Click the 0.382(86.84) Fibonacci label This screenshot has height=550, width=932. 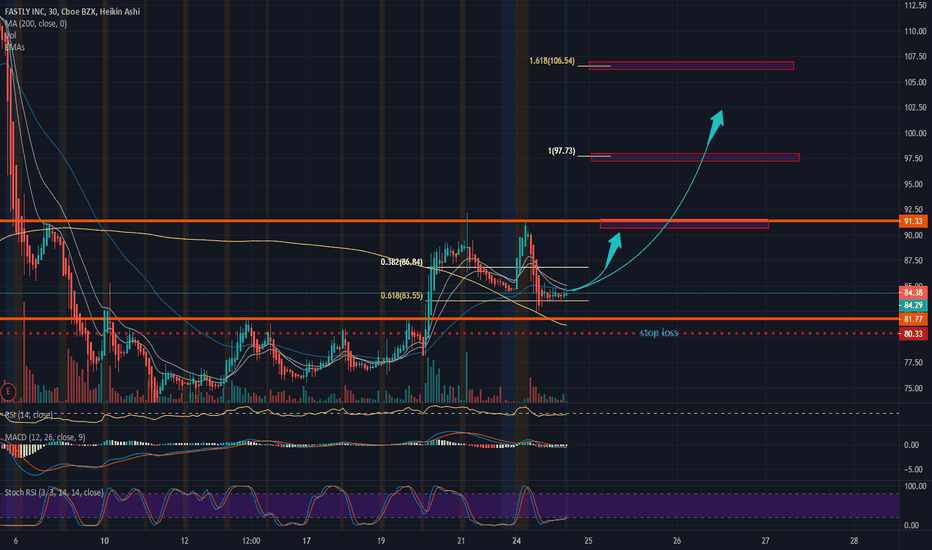[402, 262]
